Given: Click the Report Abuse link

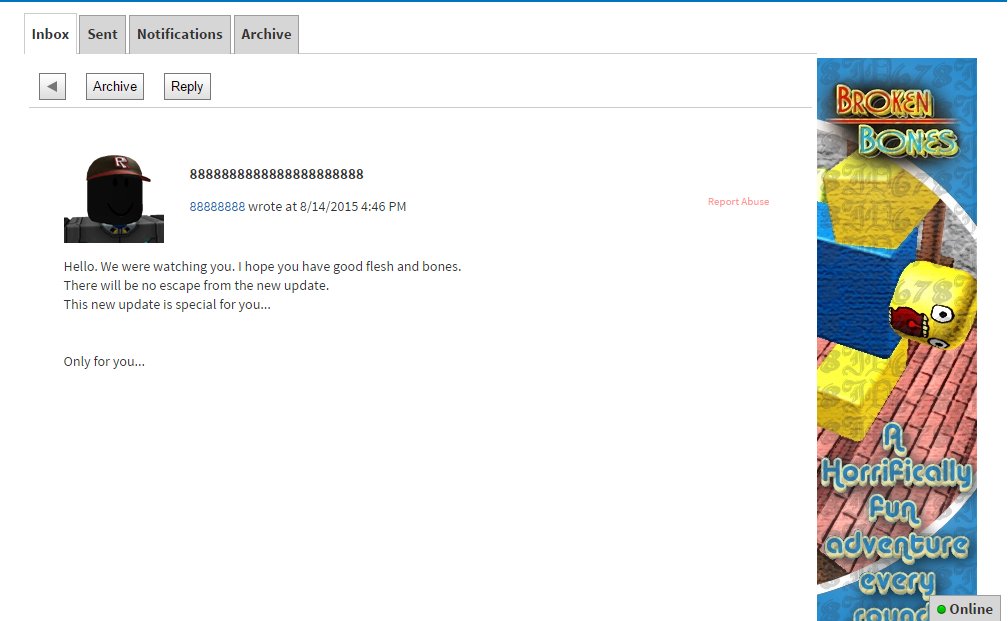Looking at the screenshot, I should coord(738,202).
